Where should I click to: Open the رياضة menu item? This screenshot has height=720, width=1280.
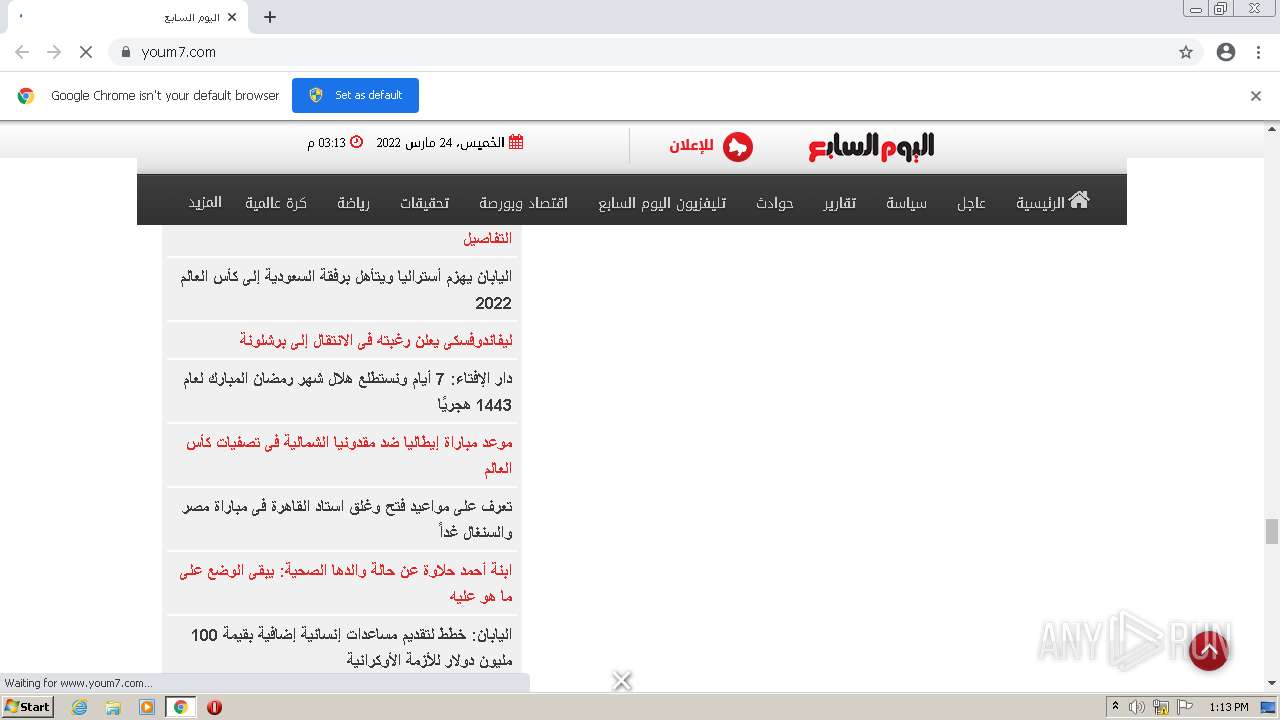click(x=353, y=203)
